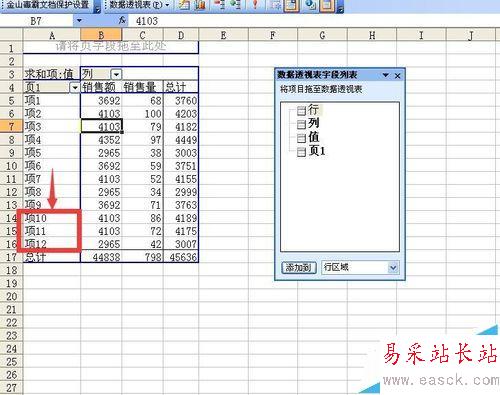
Task: Open the 项1 row field filter dropdown
Action: (75, 87)
